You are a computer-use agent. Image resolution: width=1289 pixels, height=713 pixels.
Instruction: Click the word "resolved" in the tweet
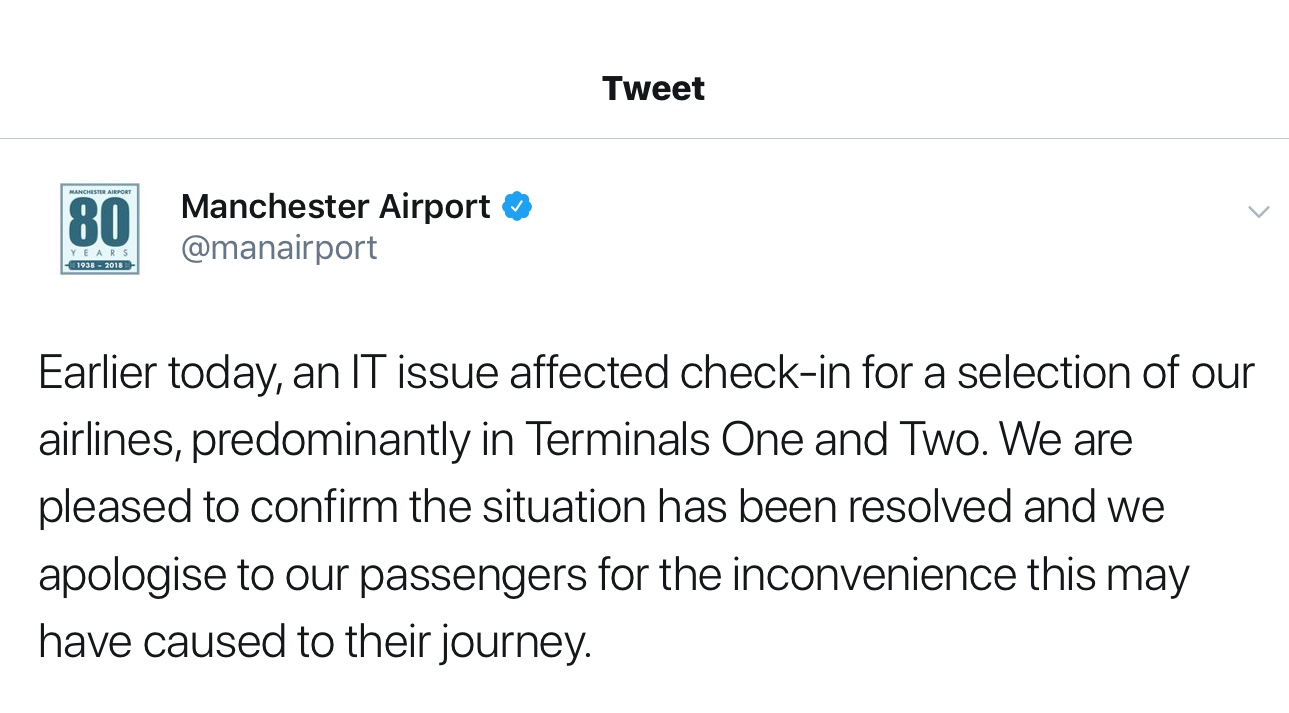(x=929, y=507)
